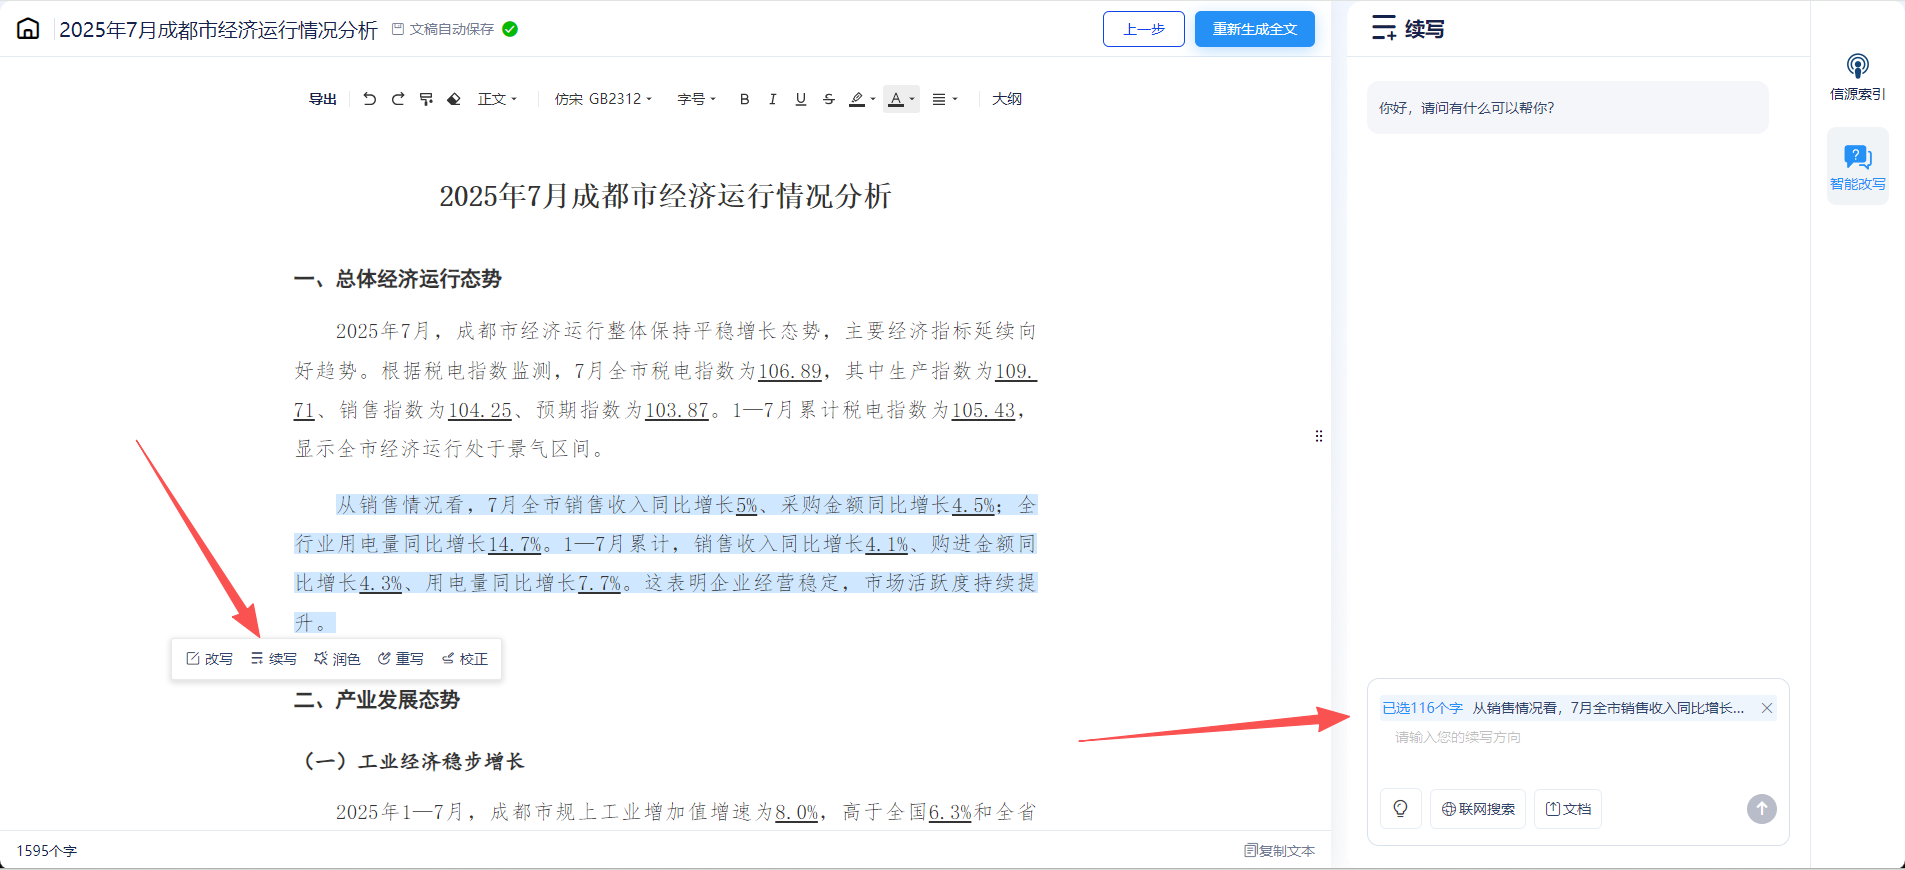Screen dimensions: 1905x870
Task: Click the 导出 export button
Action: [322, 99]
